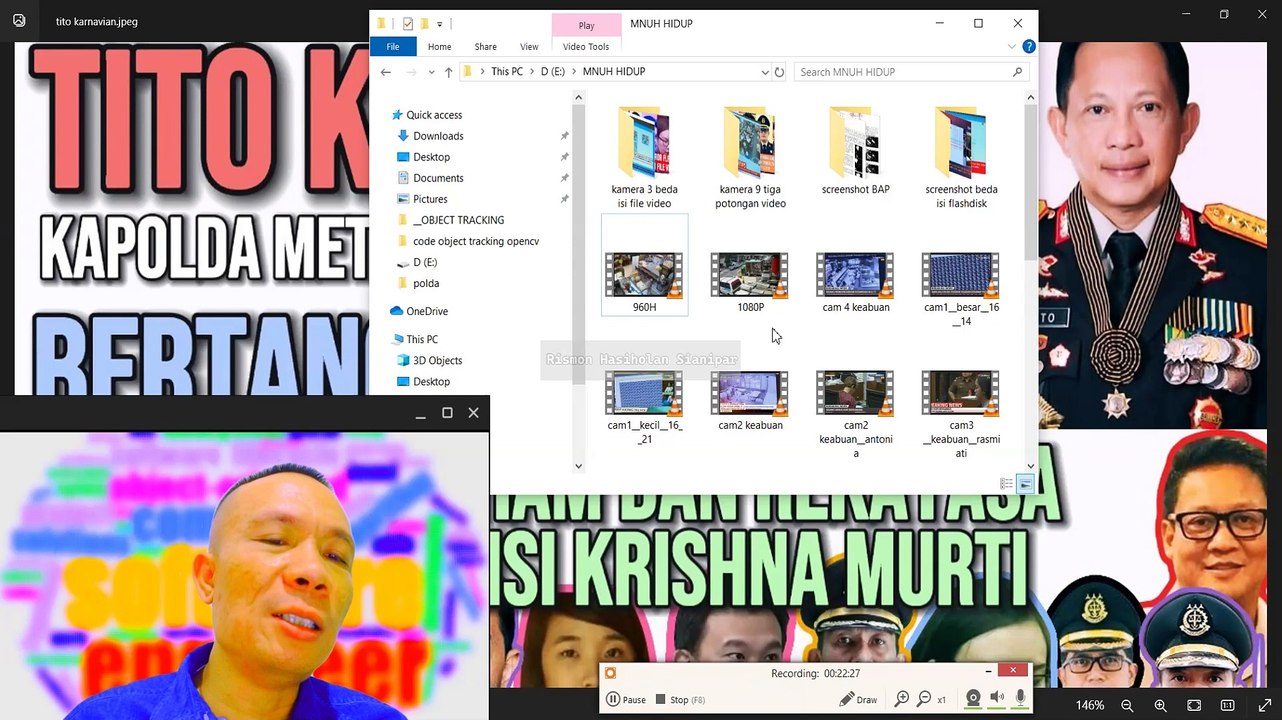This screenshot has height=720, width=1282.
Task: Open recent locations dropdown in Explorer
Action: click(431, 72)
